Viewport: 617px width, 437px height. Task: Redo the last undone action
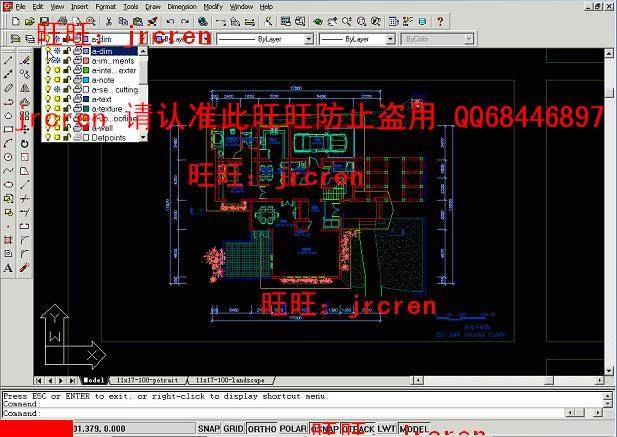click(x=185, y=21)
